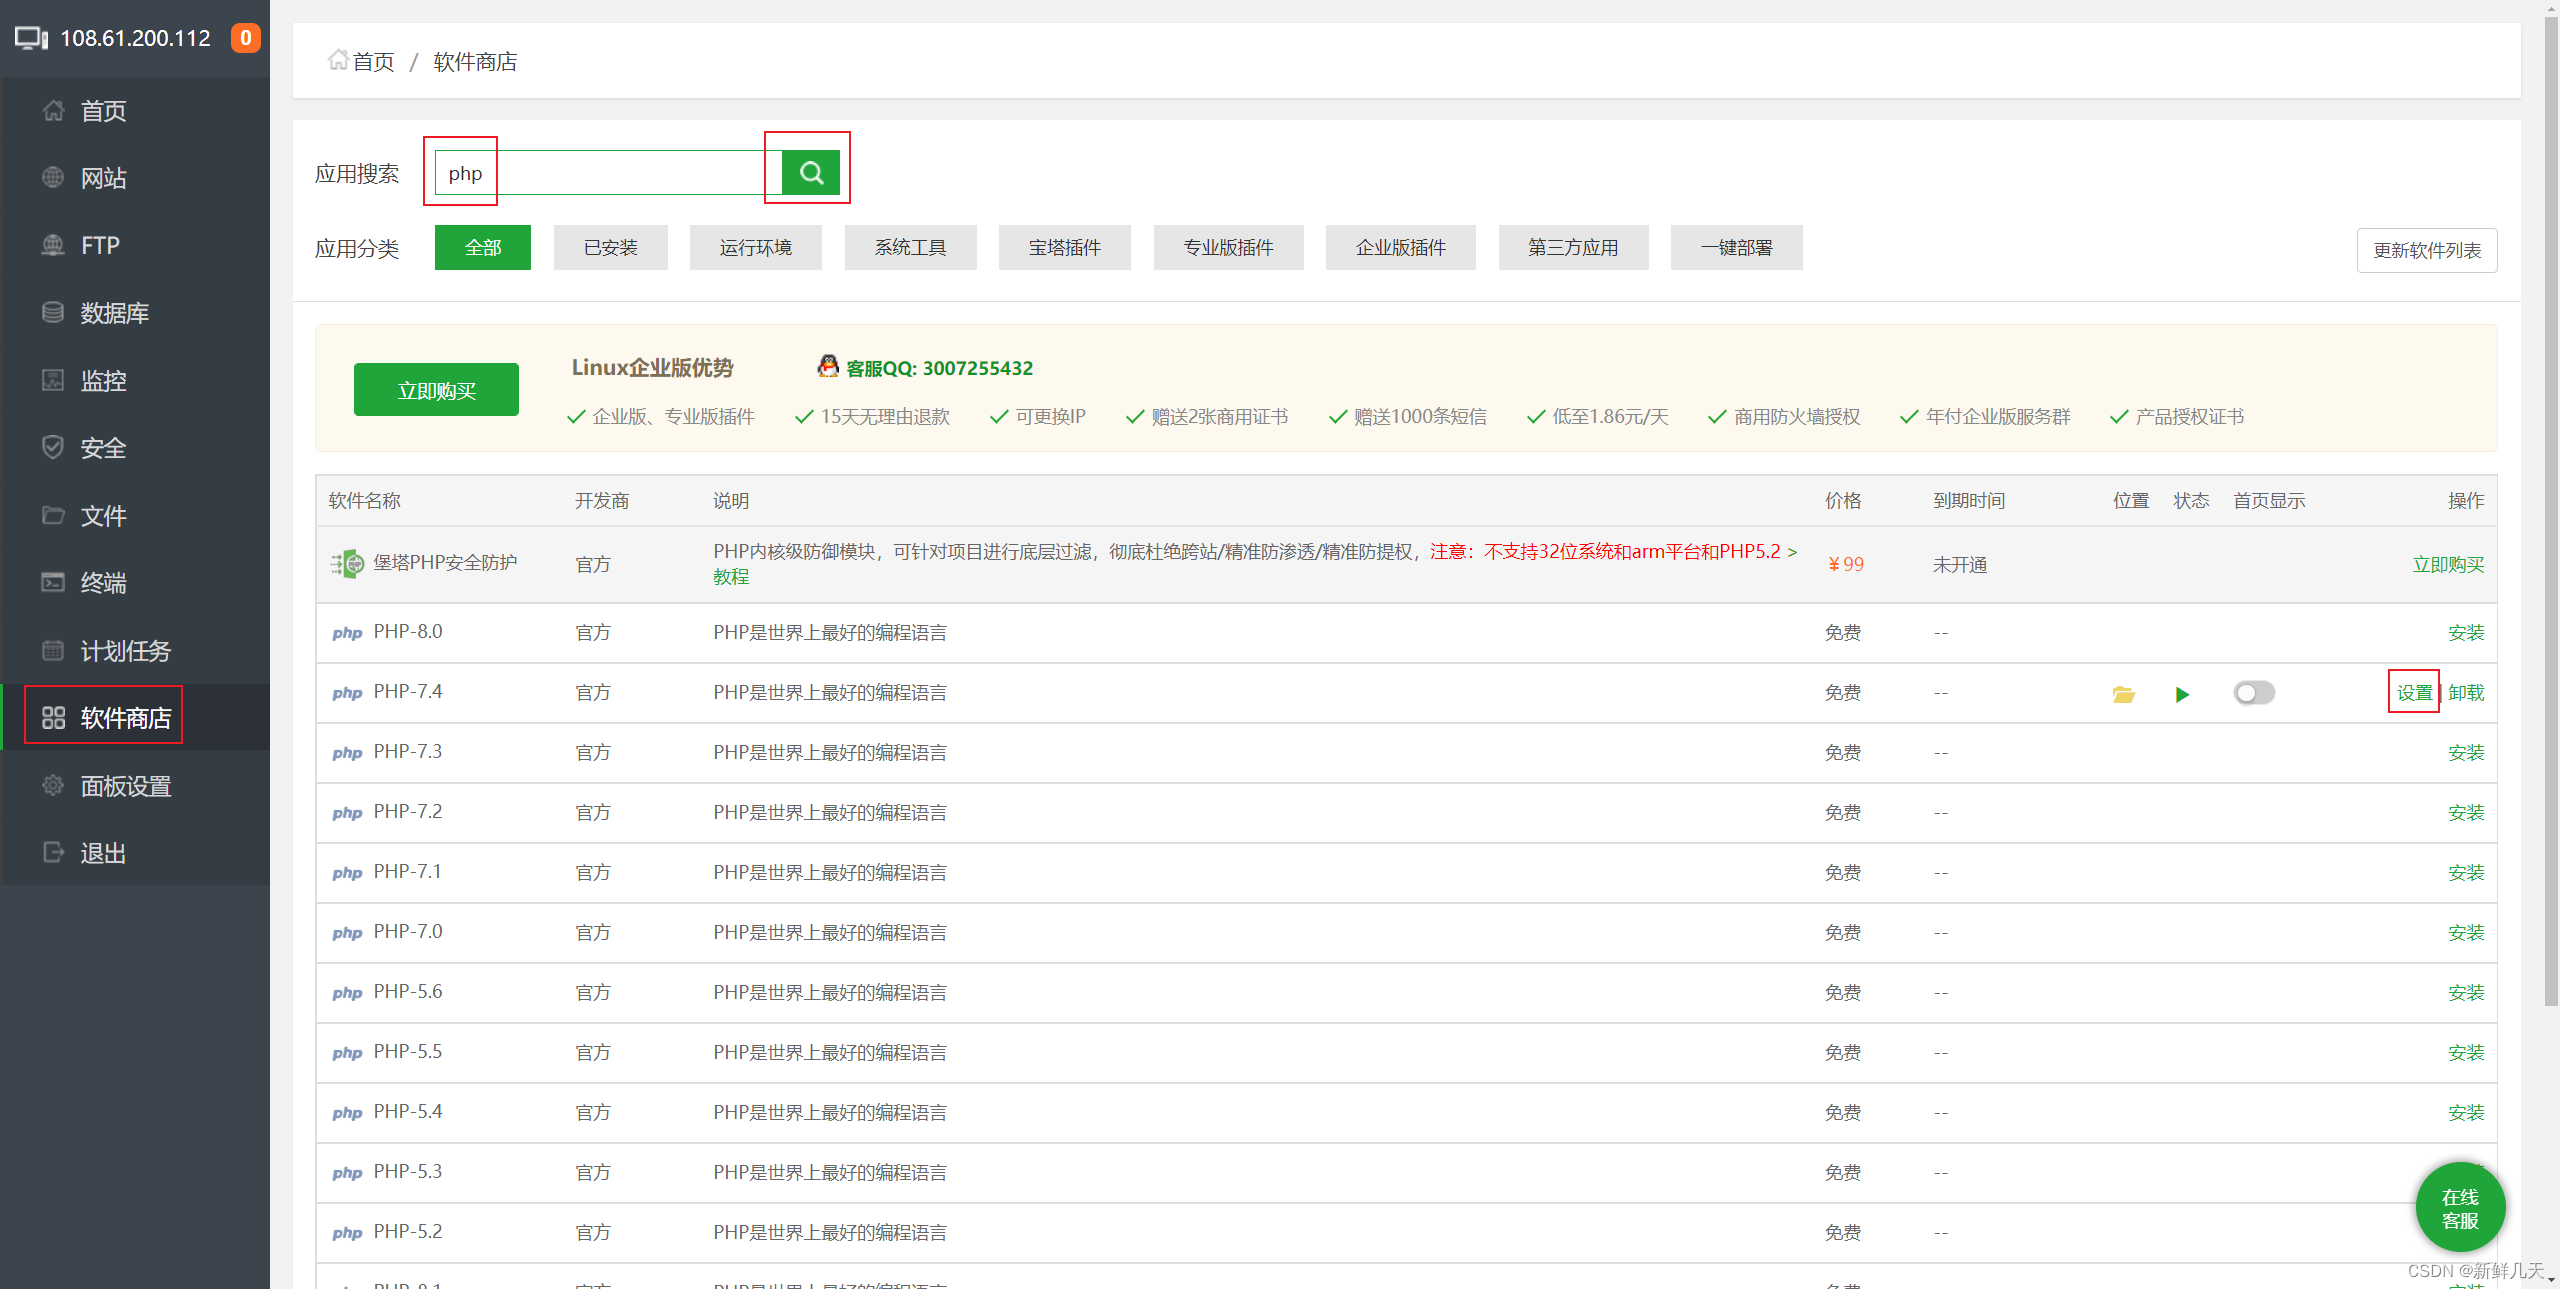Click the home icon in the breadcrumb

pos(338,60)
